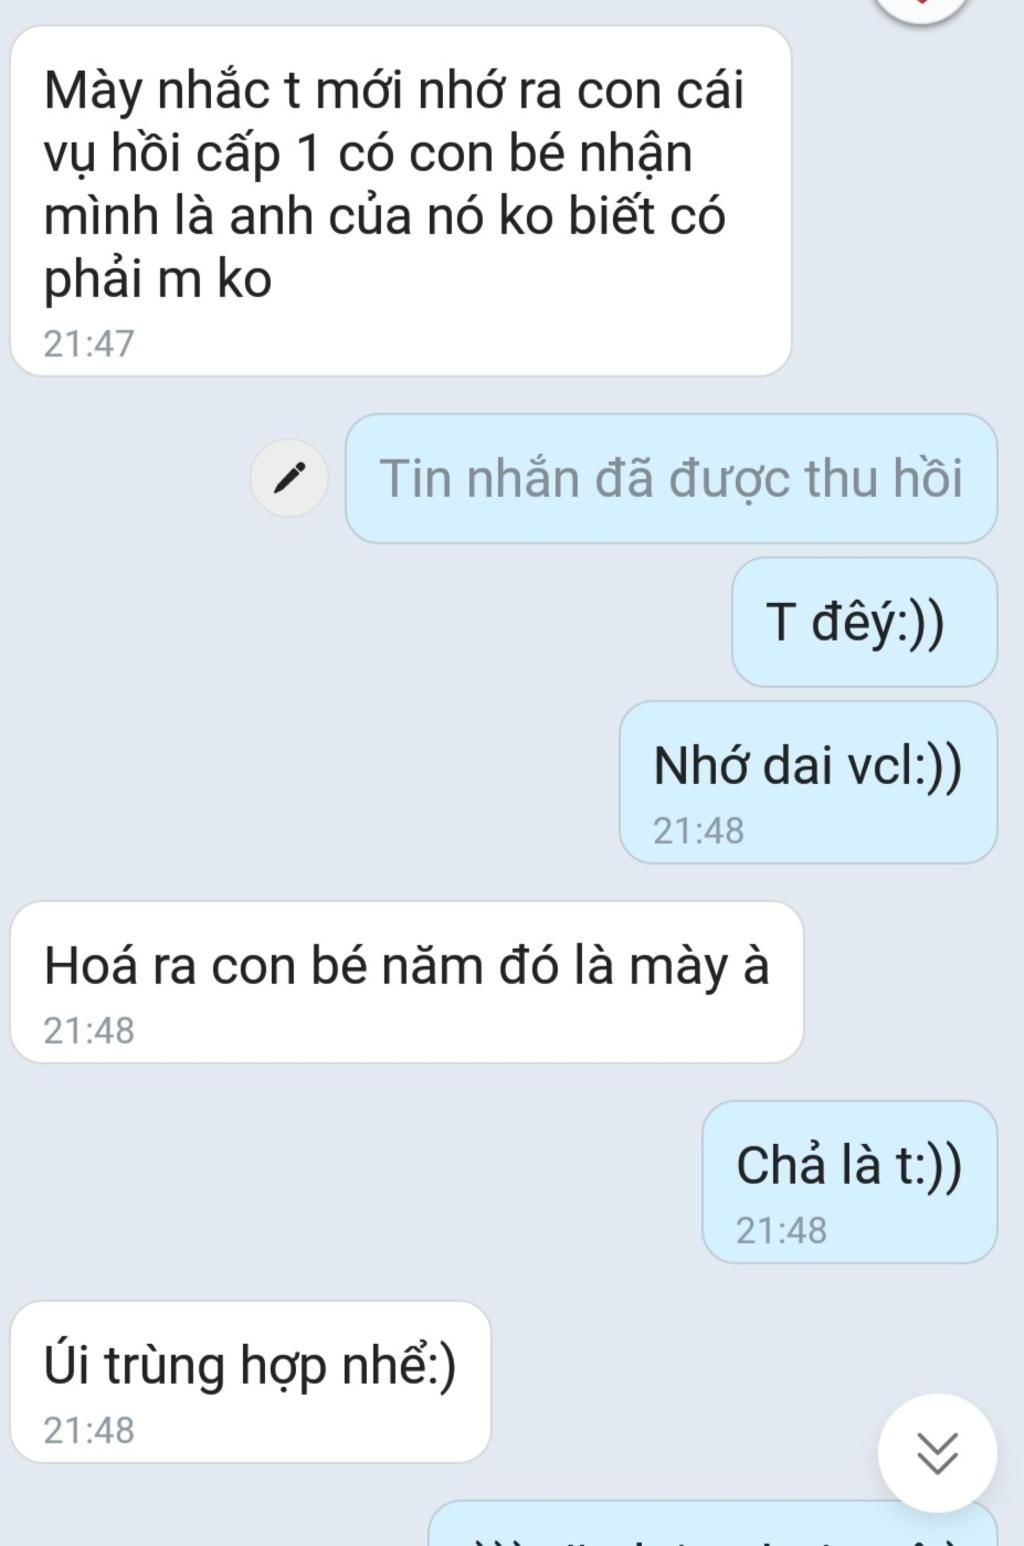Select the "Nhớ dai vcl:))" message
The width and height of the screenshot is (1024, 1546).
[808, 782]
